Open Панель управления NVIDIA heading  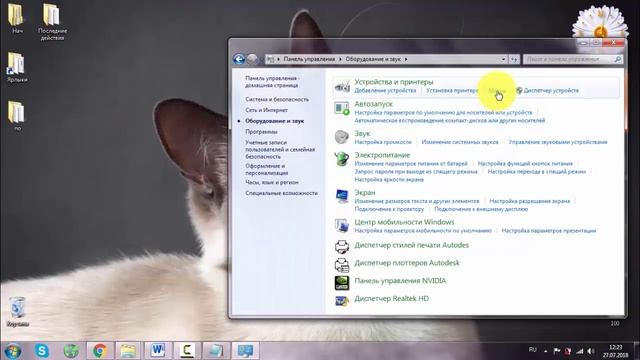[x=400, y=280]
